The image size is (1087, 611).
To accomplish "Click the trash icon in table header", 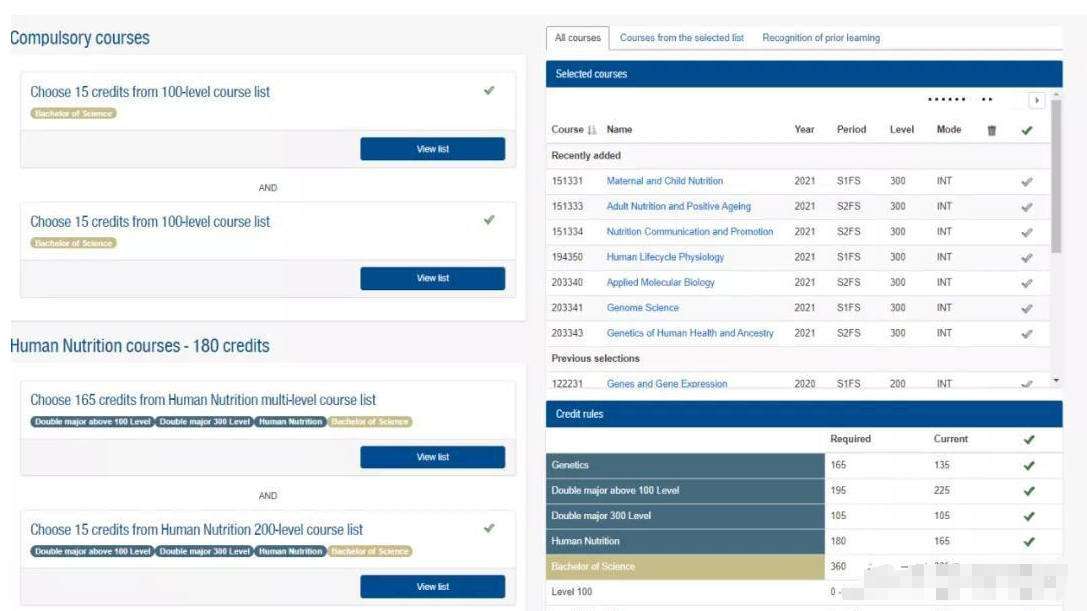I will tap(991, 130).
